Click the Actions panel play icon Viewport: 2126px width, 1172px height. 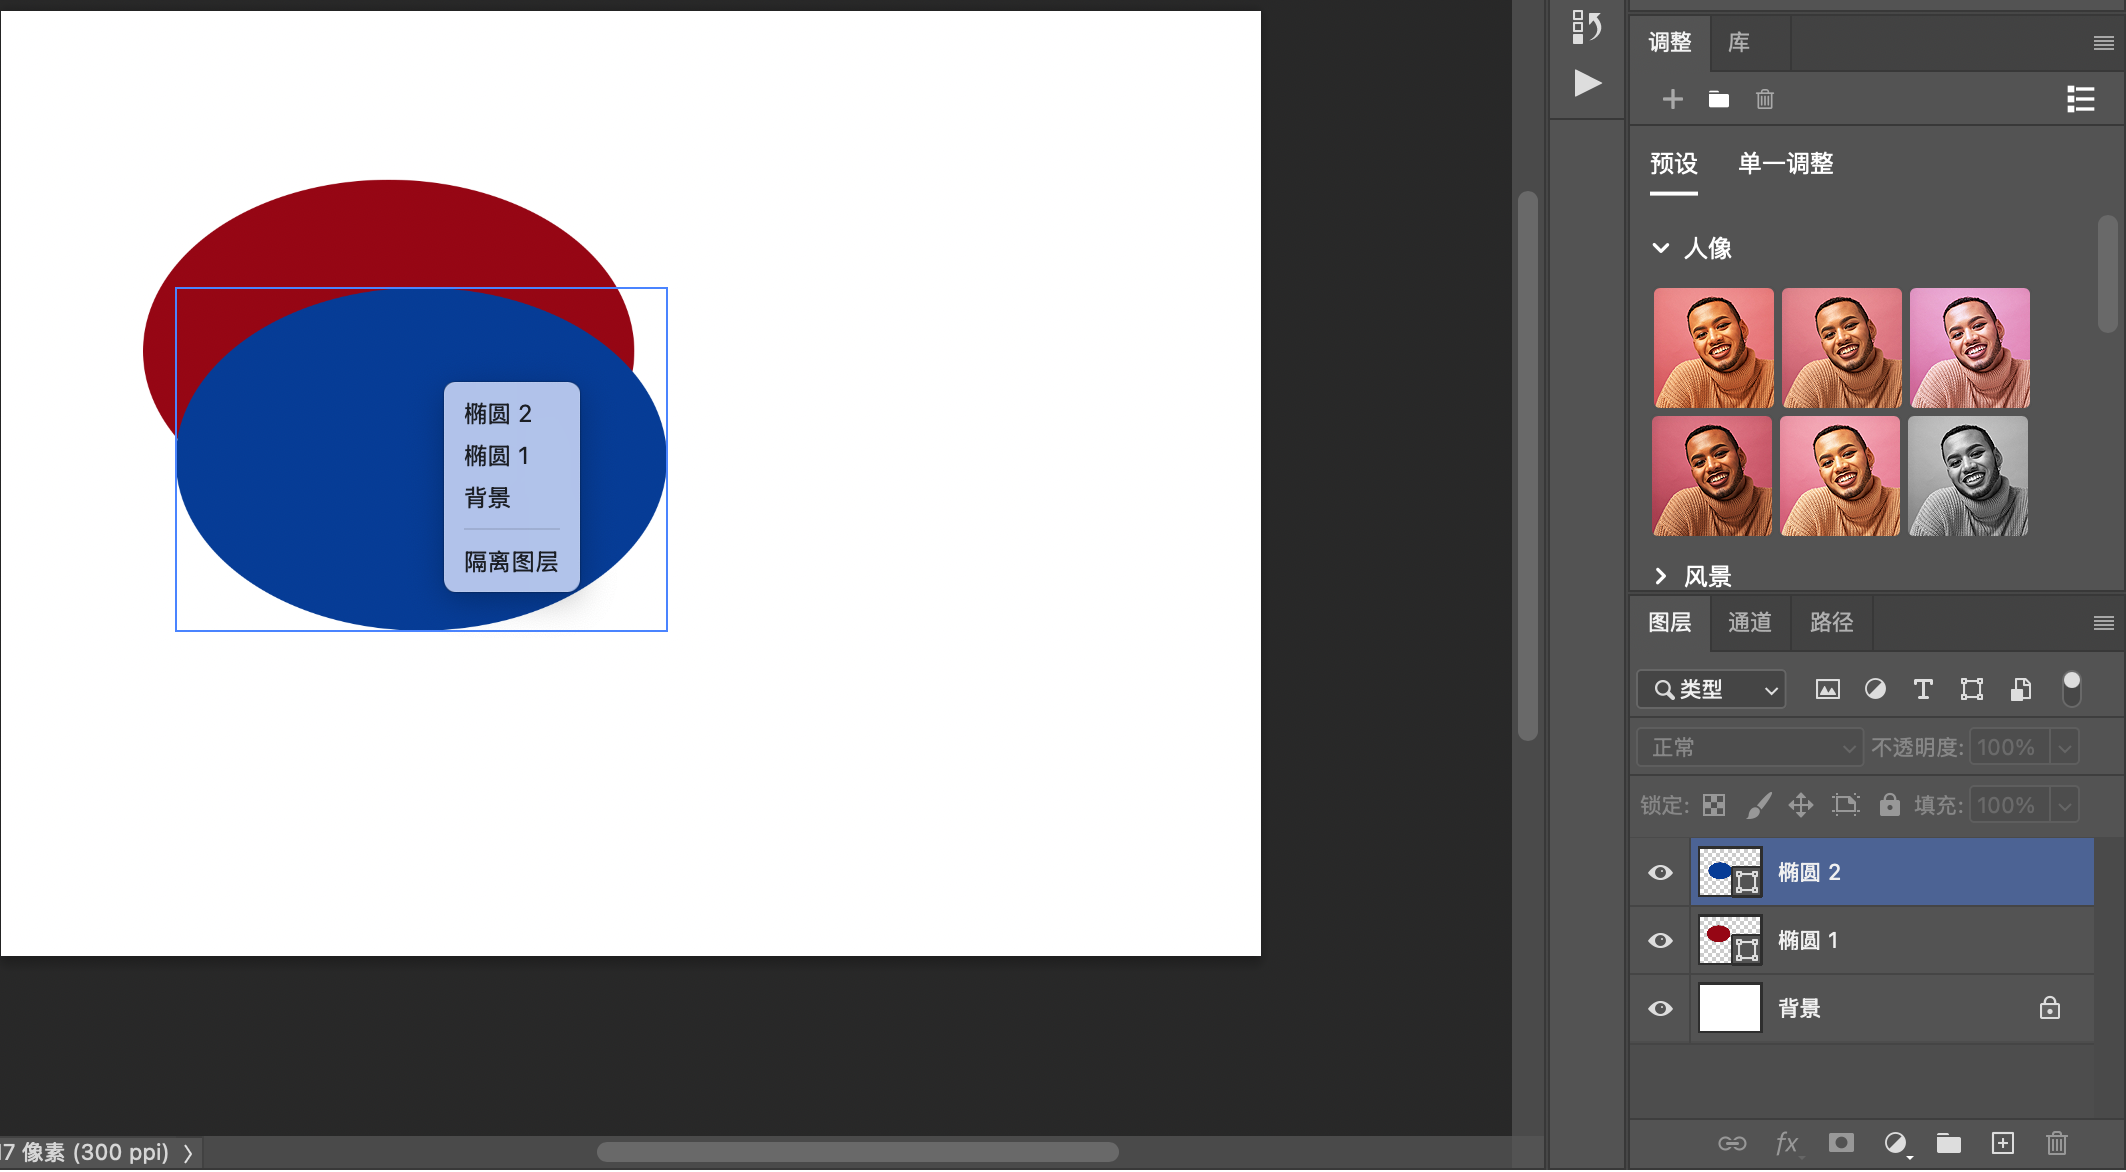[1587, 83]
